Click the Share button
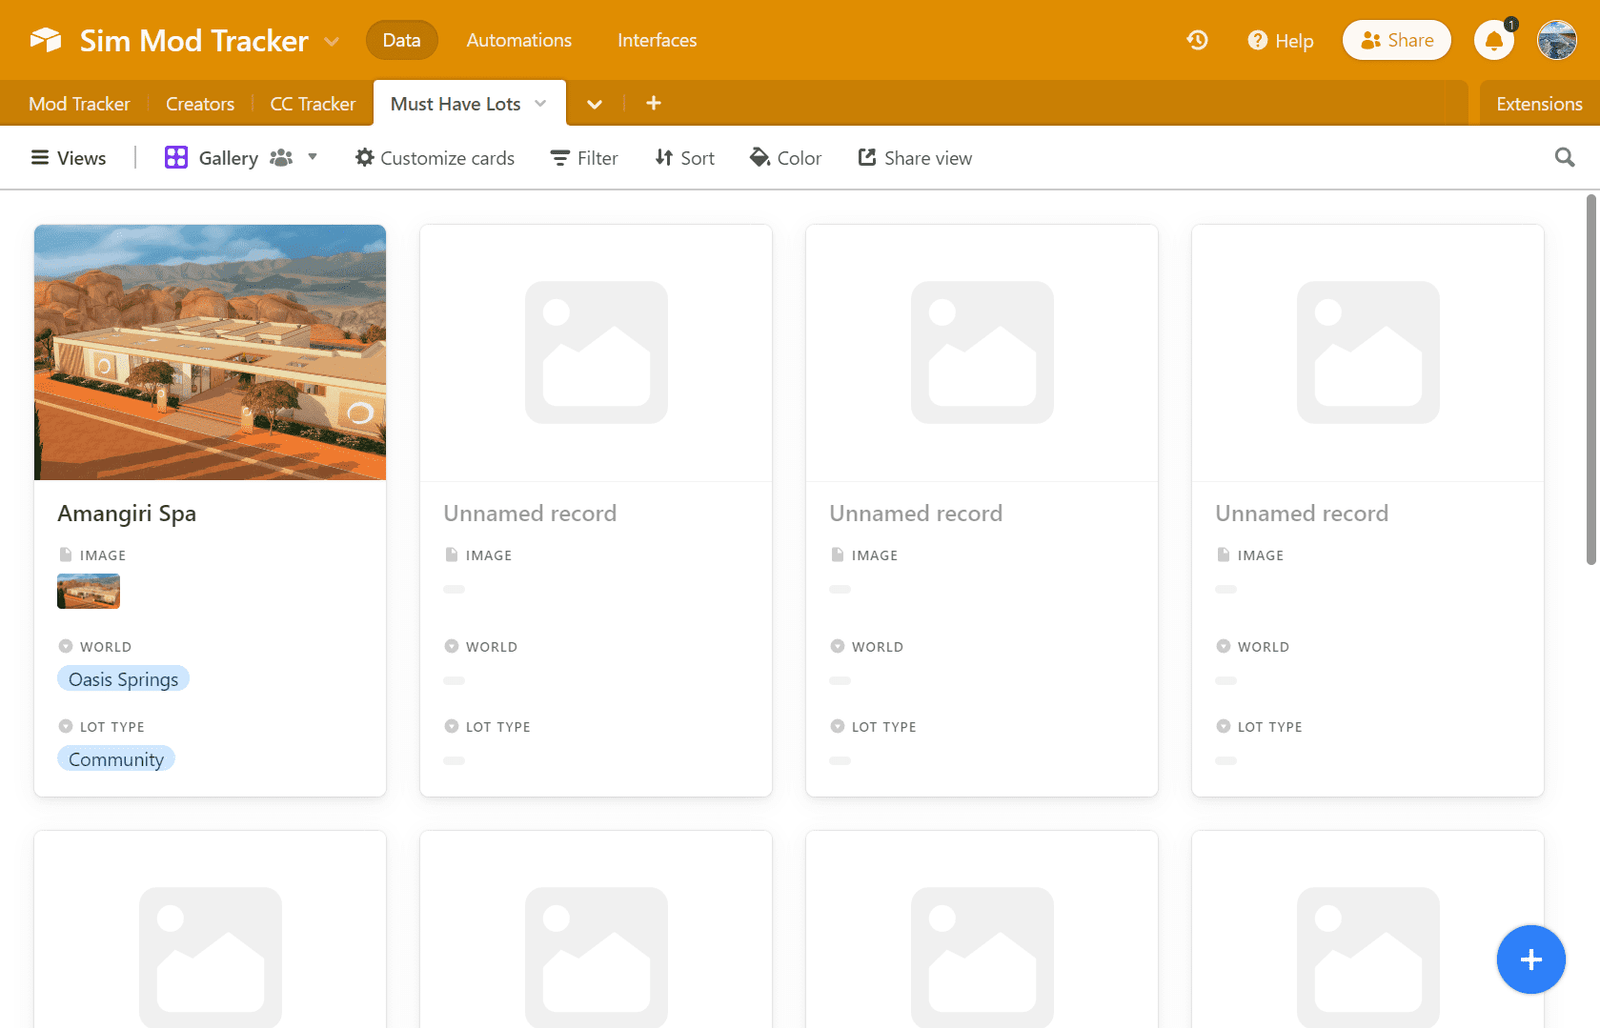The width and height of the screenshot is (1600, 1028). tap(1396, 40)
